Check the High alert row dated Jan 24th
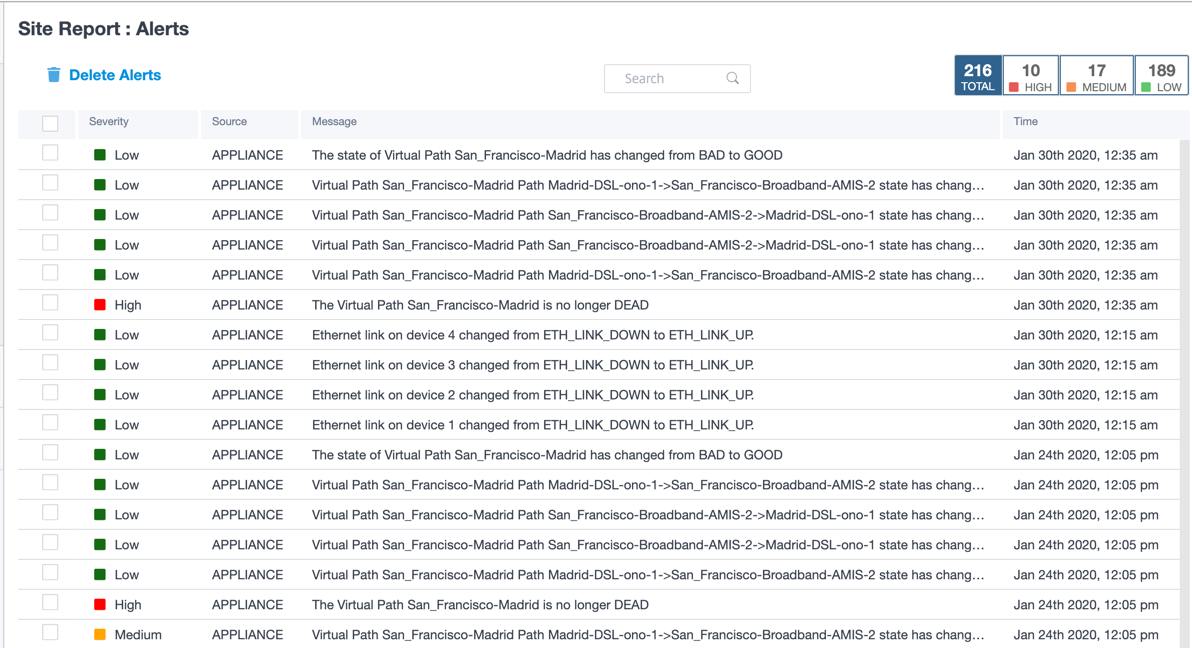This screenshot has width=1192, height=648. (50, 602)
